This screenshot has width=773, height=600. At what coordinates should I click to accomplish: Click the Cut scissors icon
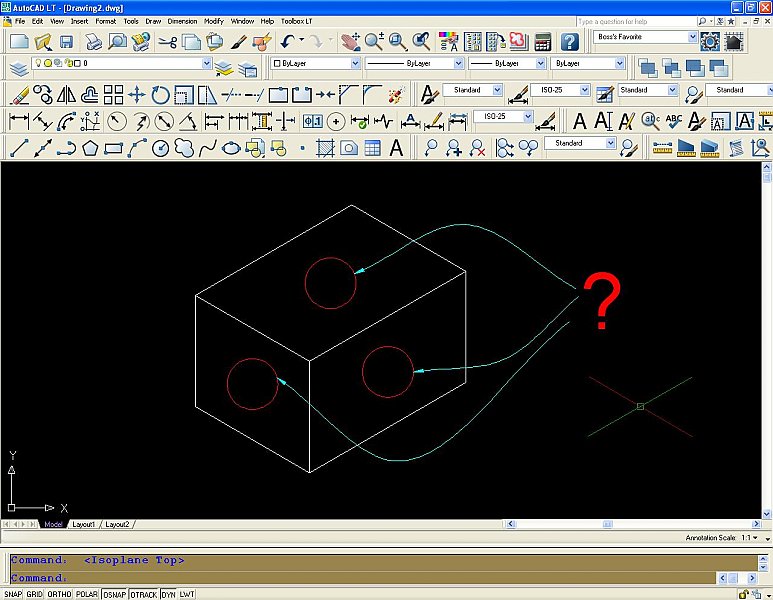click(168, 42)
